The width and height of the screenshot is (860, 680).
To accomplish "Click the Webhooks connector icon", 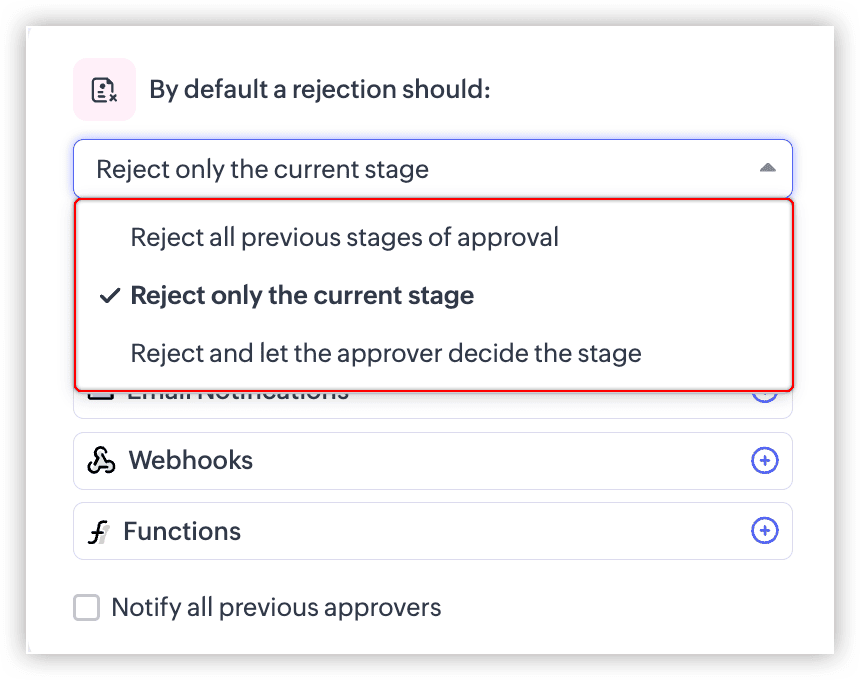I will coord(101,460).
